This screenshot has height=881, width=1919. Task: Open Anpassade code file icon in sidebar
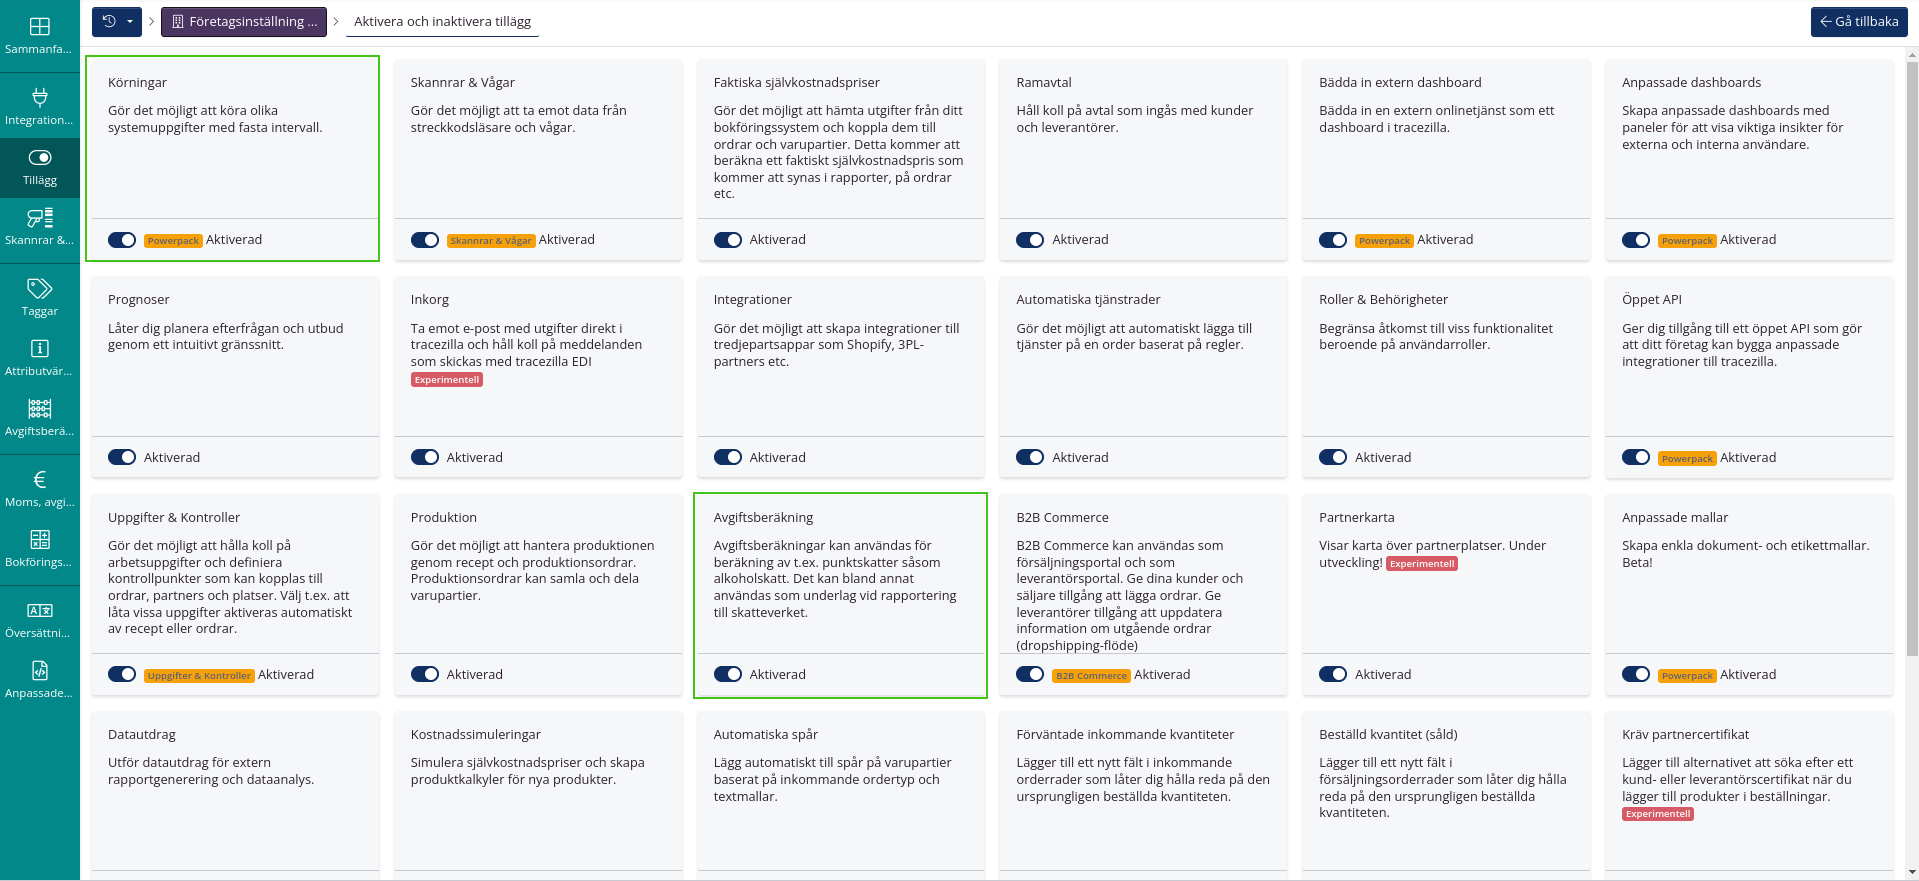(40, 671)
